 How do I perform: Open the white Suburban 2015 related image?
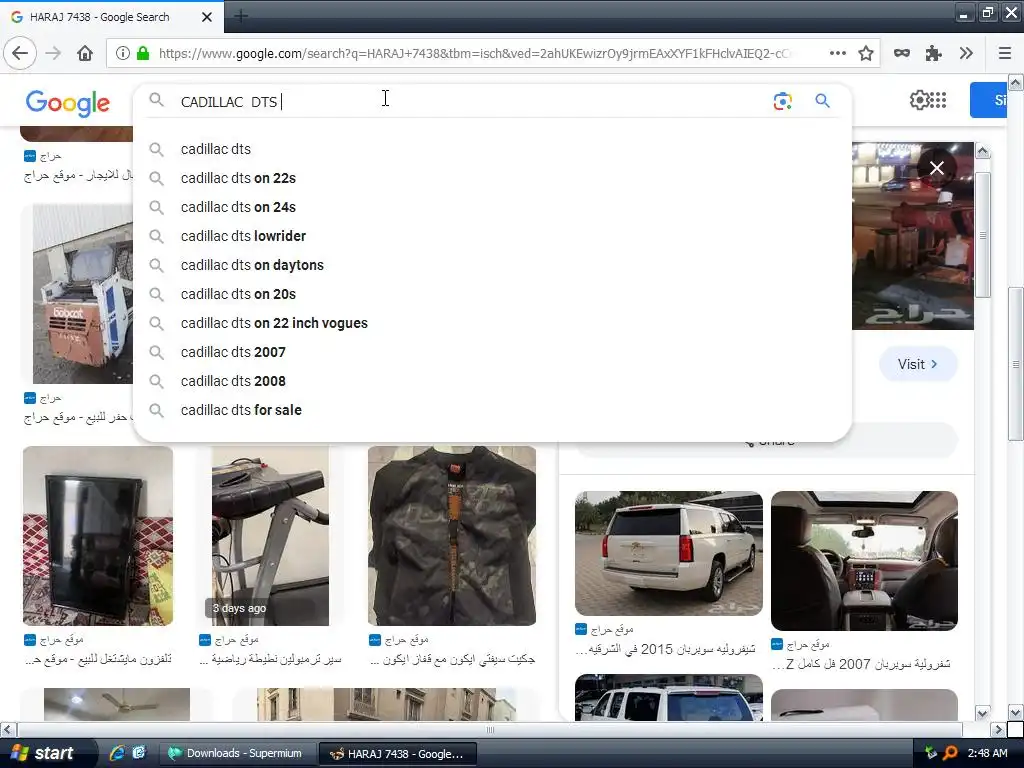[x=669, y=553]
